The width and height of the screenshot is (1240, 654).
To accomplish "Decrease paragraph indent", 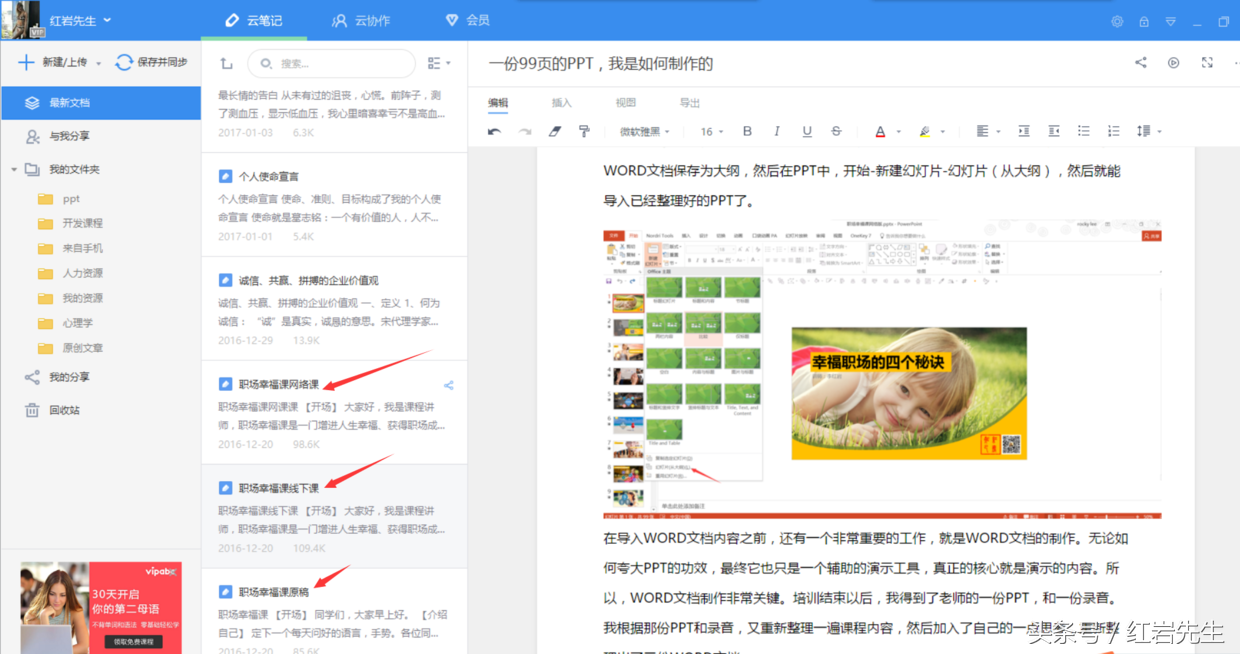I will point(1054,131).
